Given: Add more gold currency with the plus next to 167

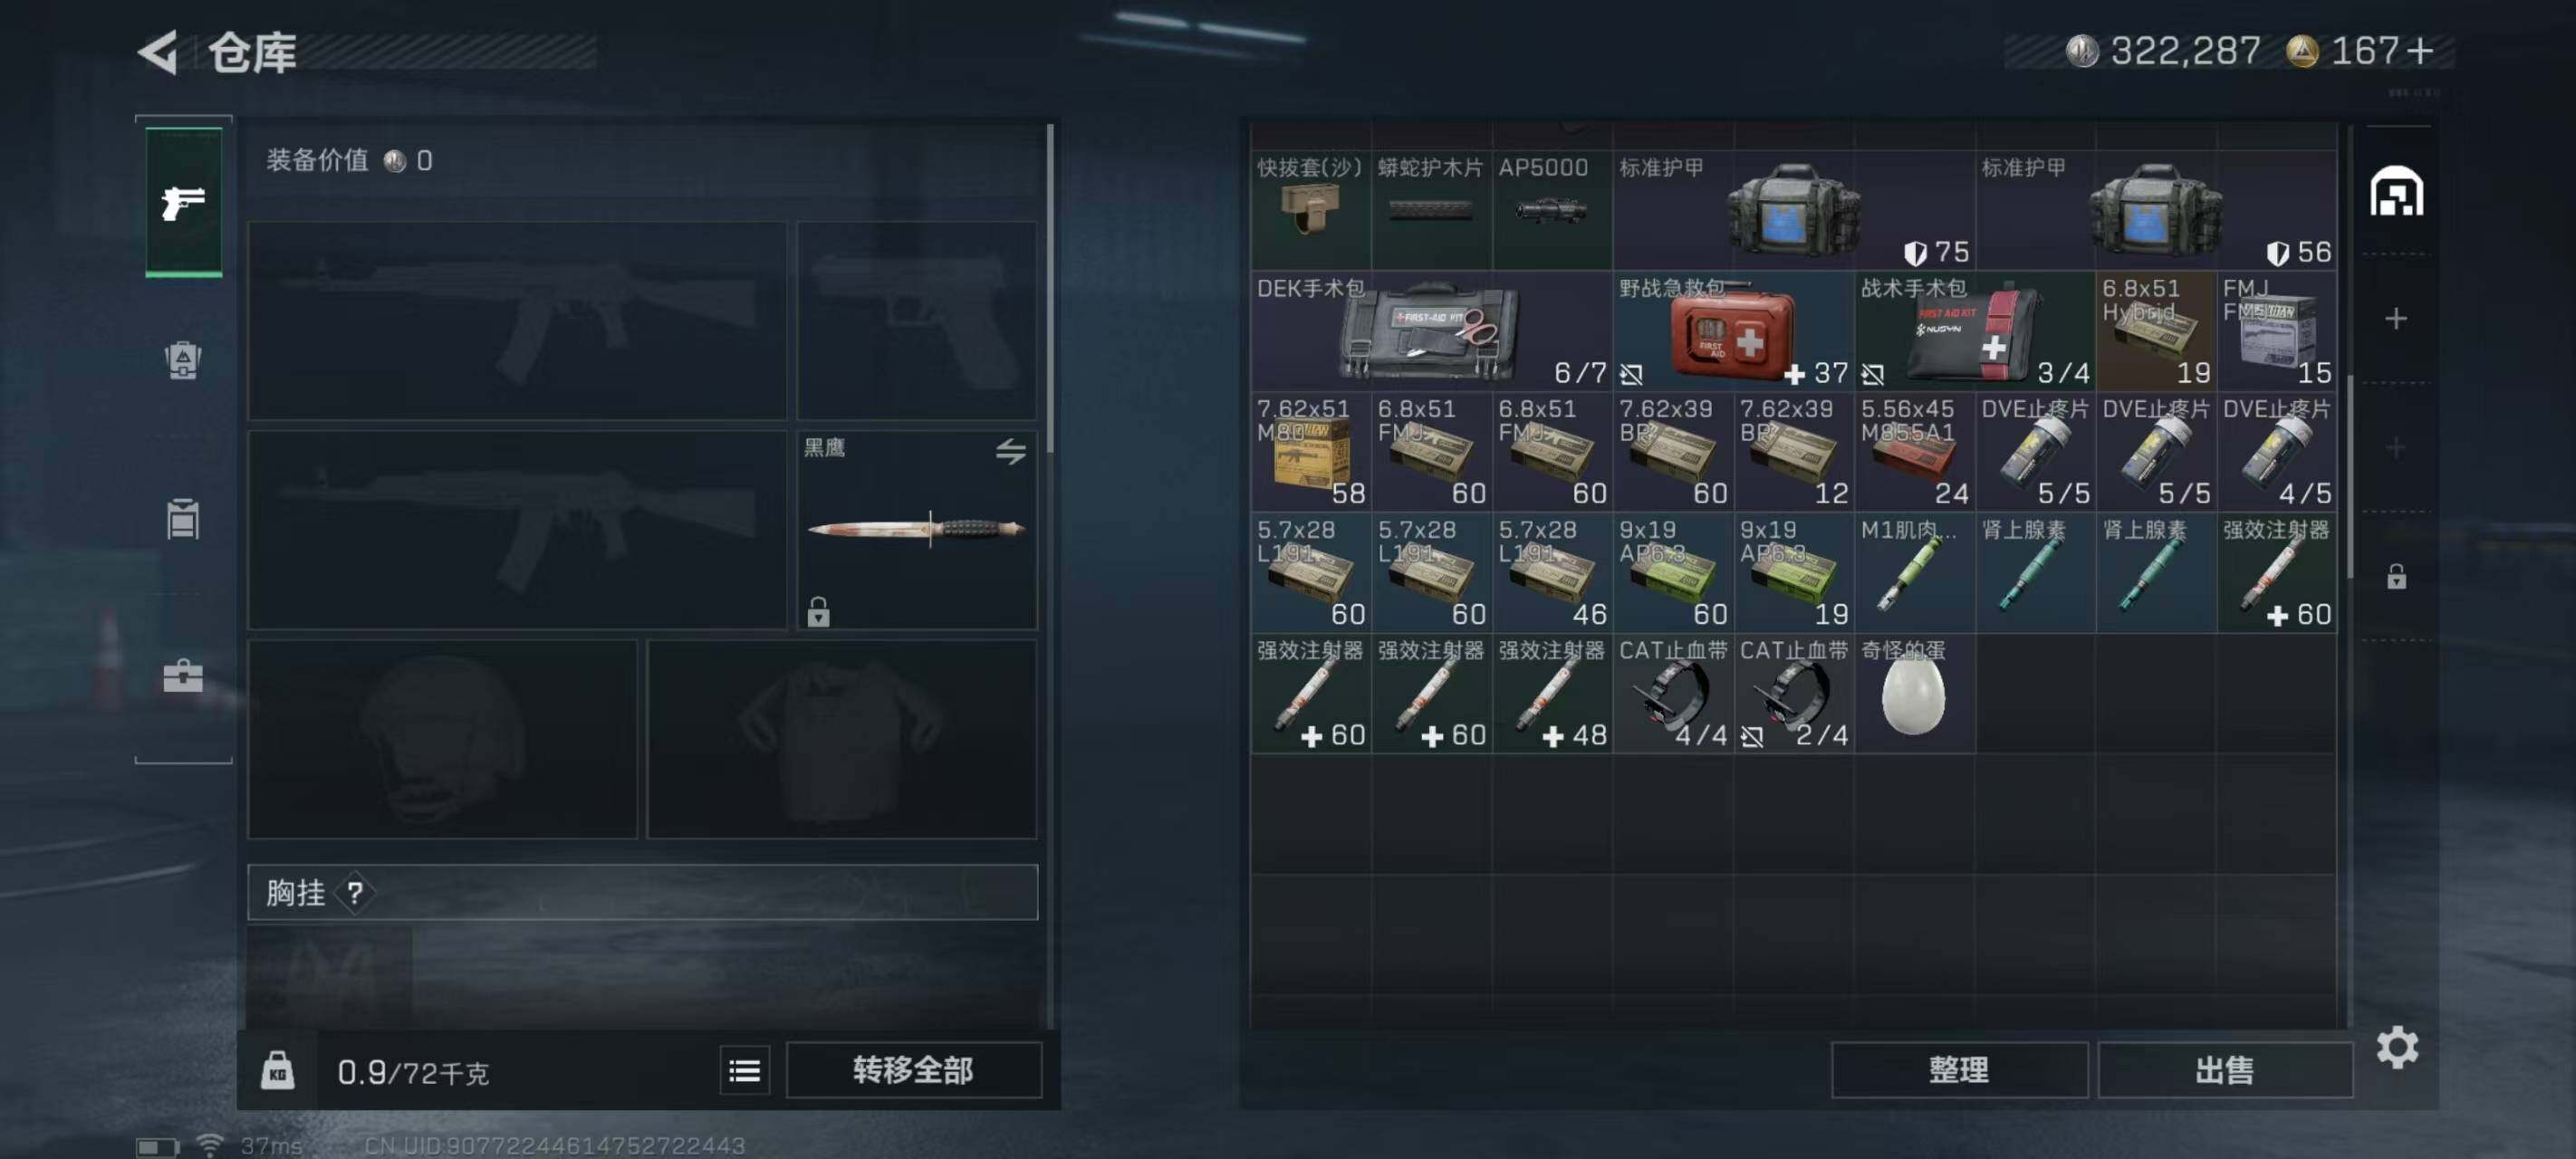Looking at the screenshot, I should (x=2420, y=51).
